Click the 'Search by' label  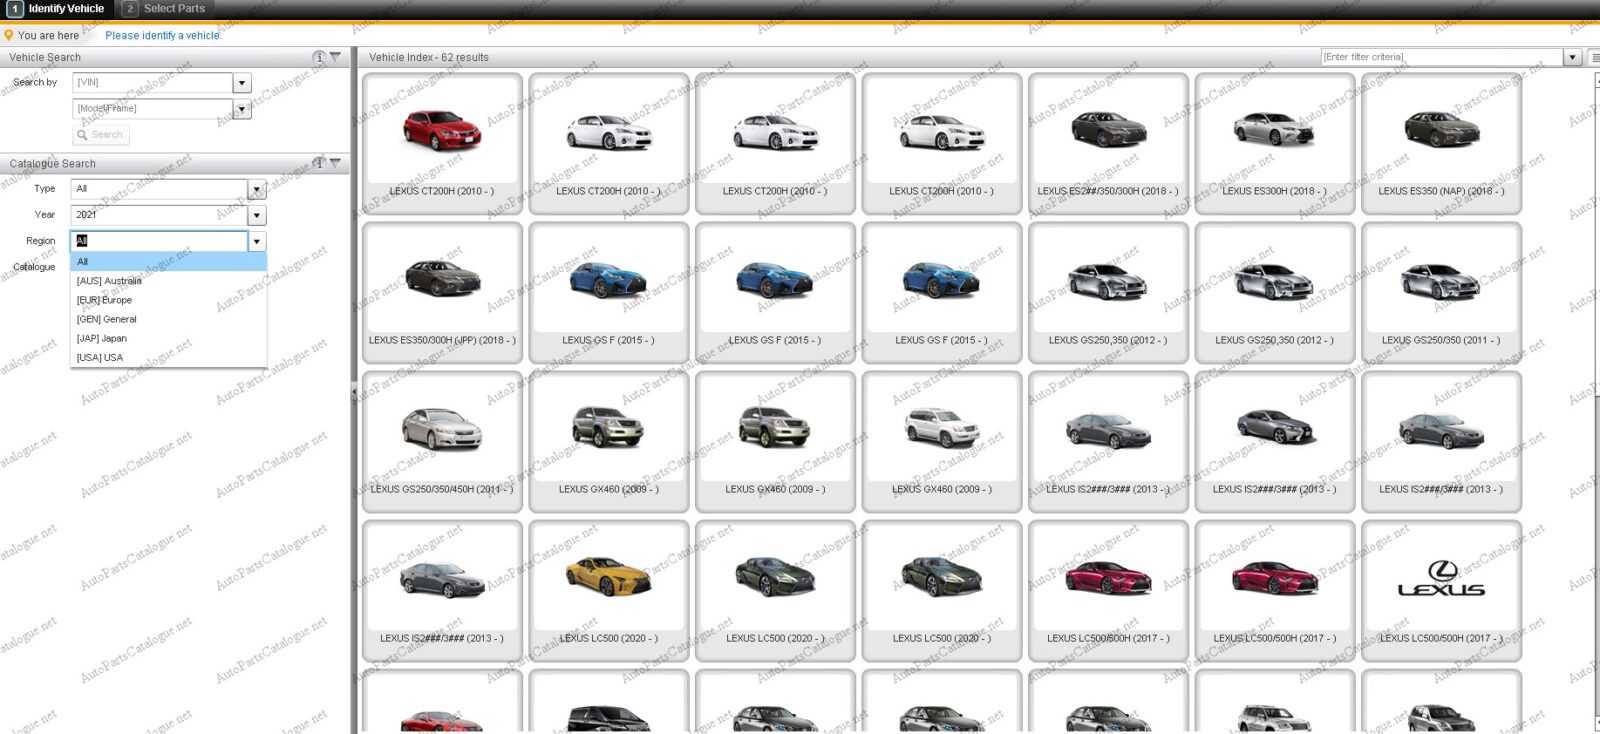pos(35,82)
